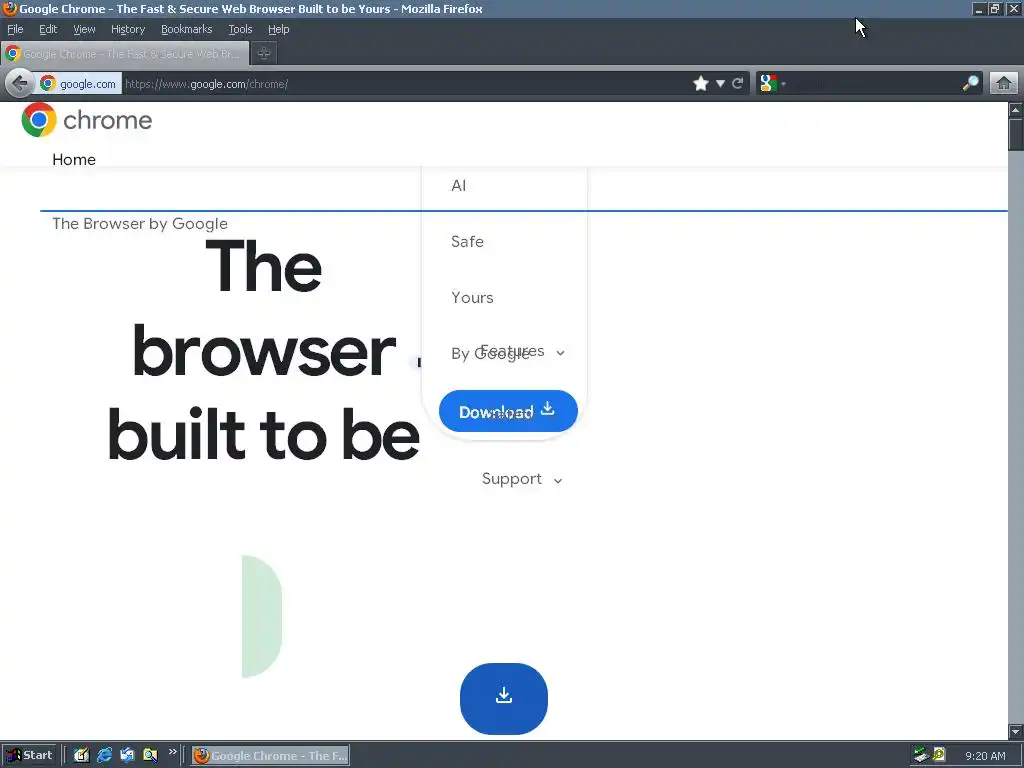
Task: Click the round download icon button at bottom
Action: point(504,698)
